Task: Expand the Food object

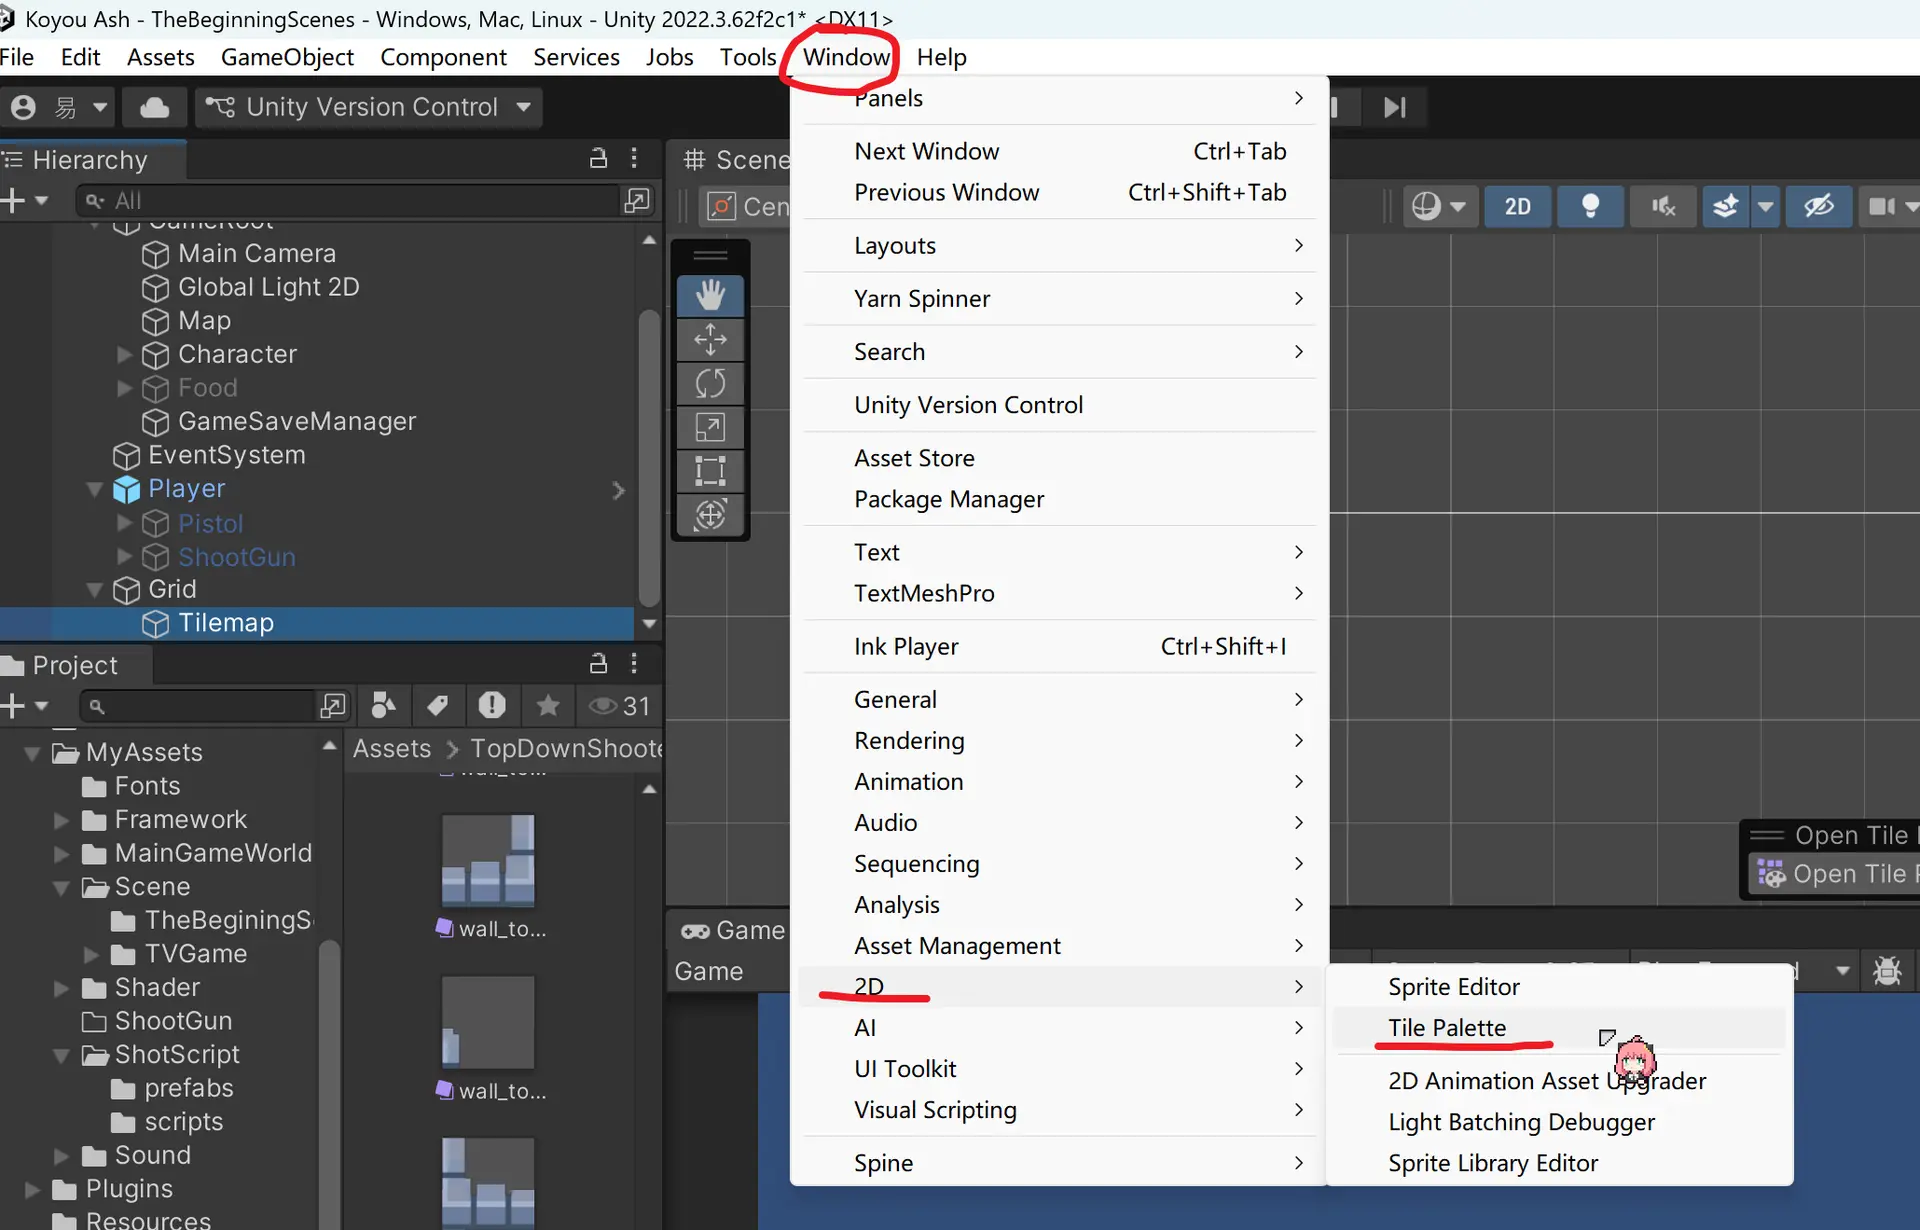Action: (124, 388)
